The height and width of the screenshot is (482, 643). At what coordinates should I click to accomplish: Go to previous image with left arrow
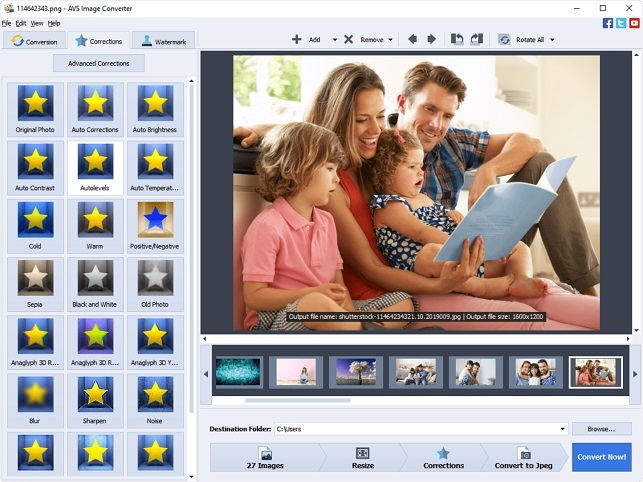pos(413,39)
